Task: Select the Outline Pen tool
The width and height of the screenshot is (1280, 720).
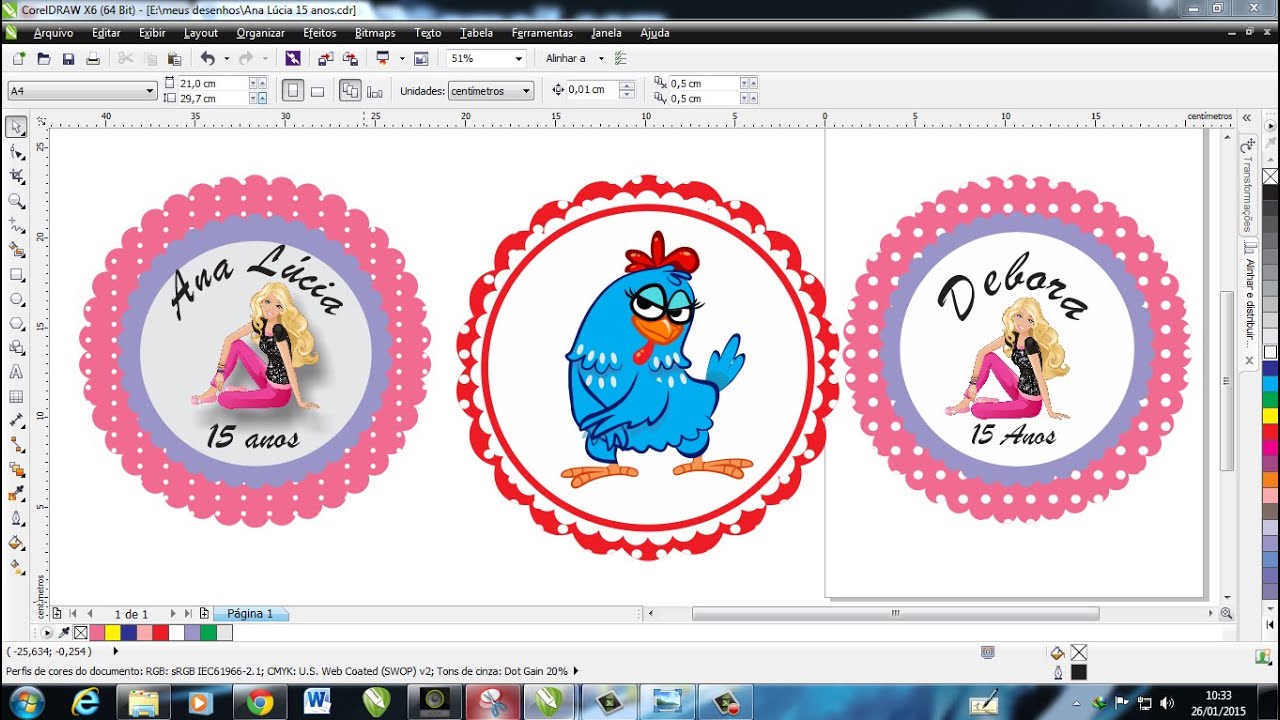Action: pyautogui.click(x=16, y=519)
